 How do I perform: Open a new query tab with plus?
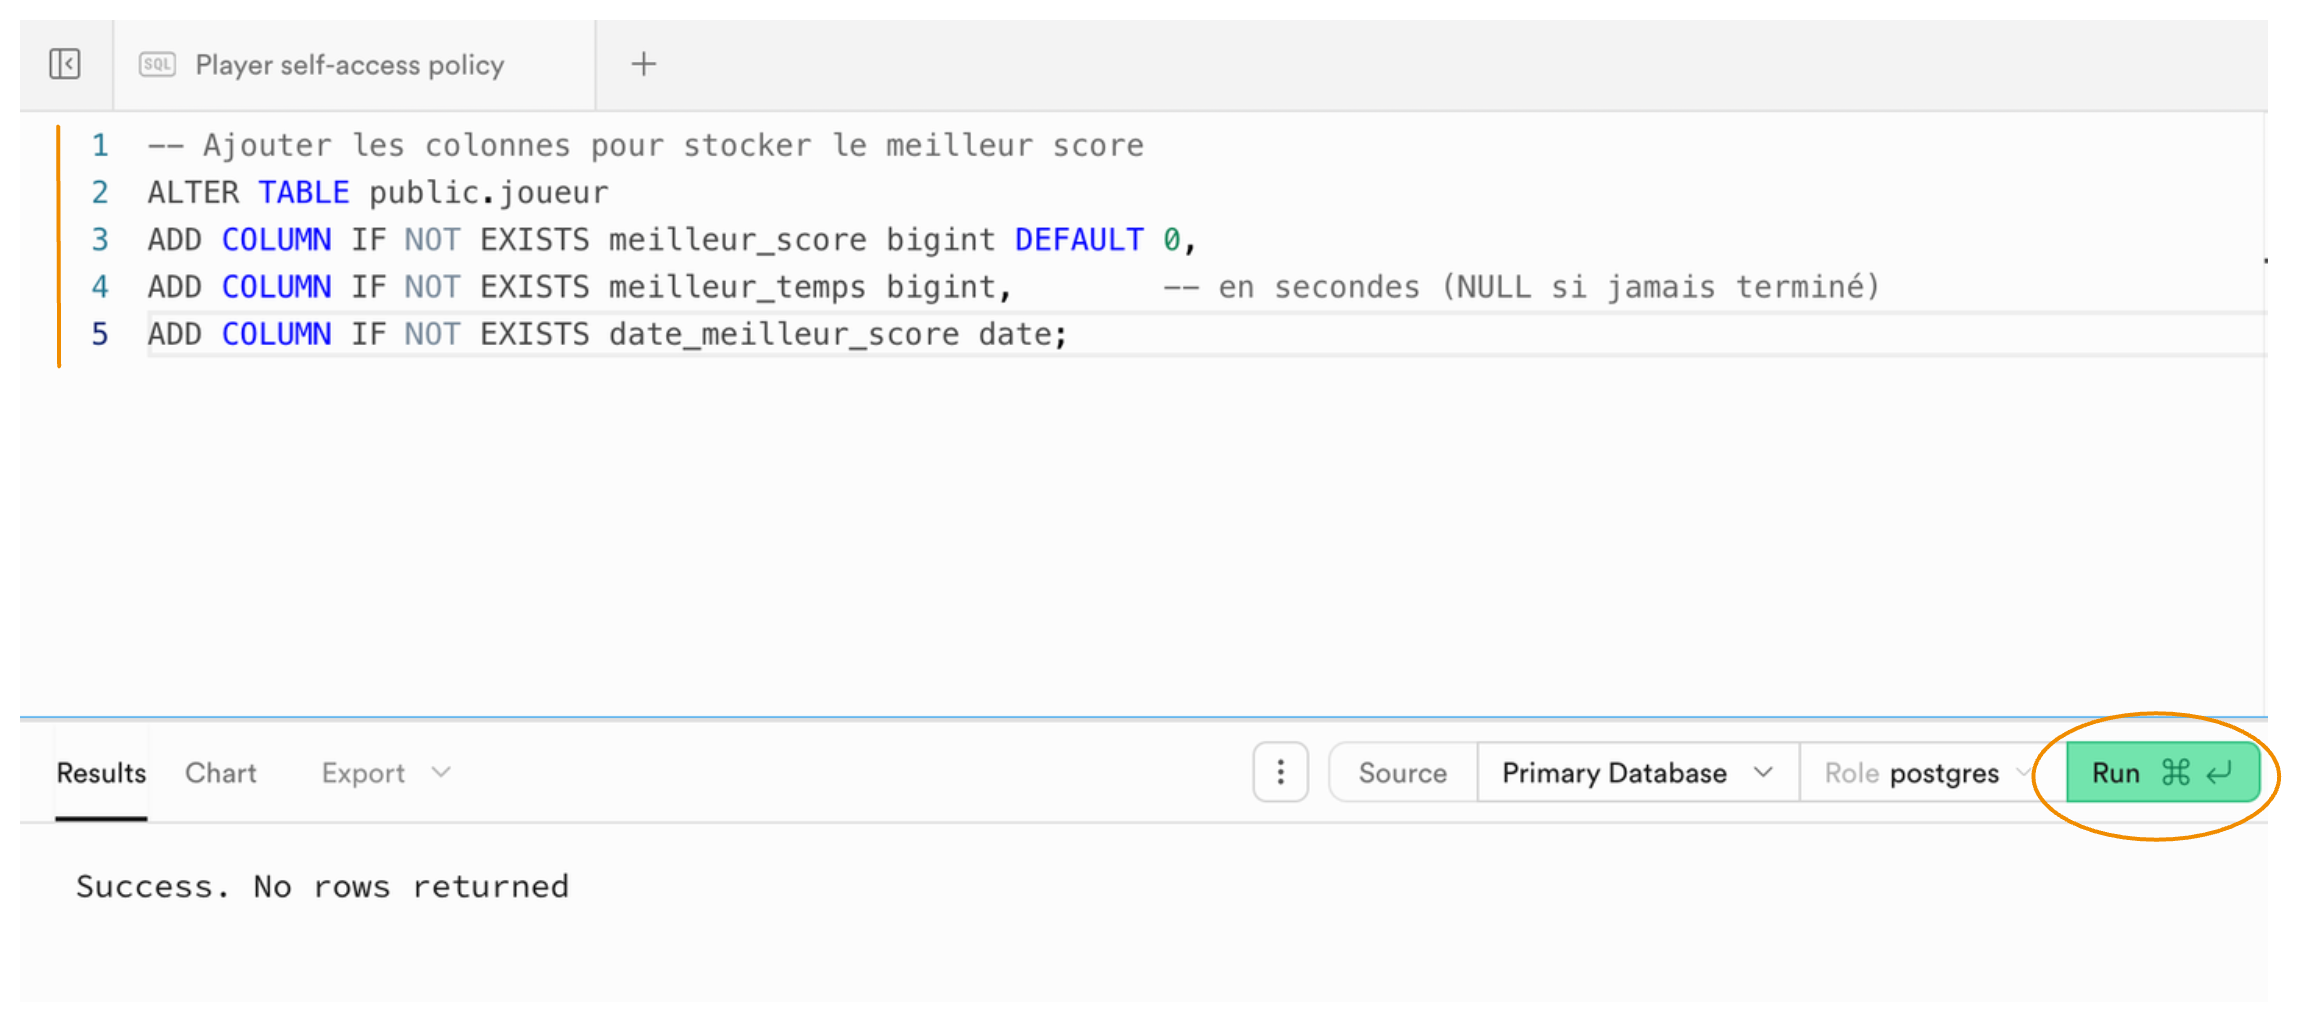point(644,65)
